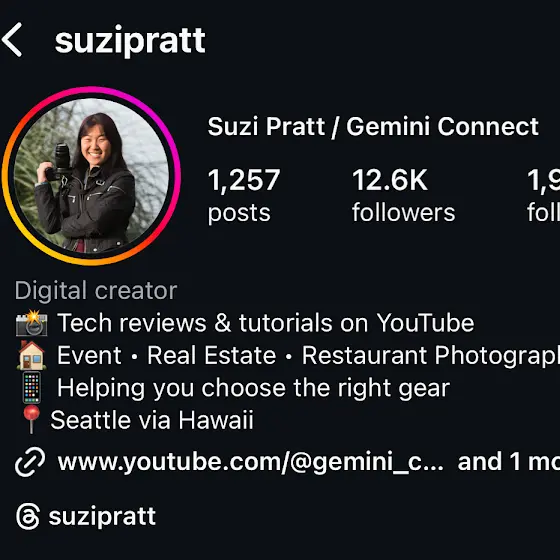Click the Seattle via Hawaii text

(x=152, y=420)
